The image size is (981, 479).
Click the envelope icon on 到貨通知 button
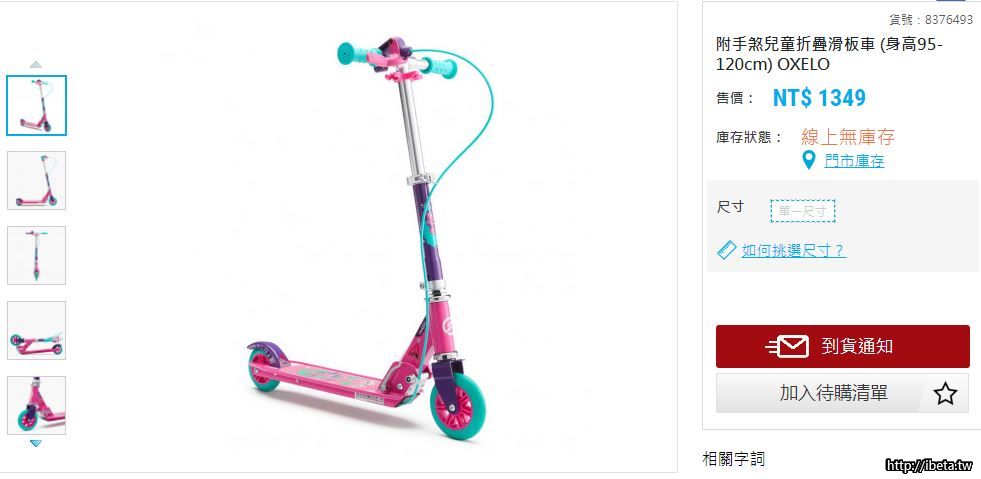787,346
